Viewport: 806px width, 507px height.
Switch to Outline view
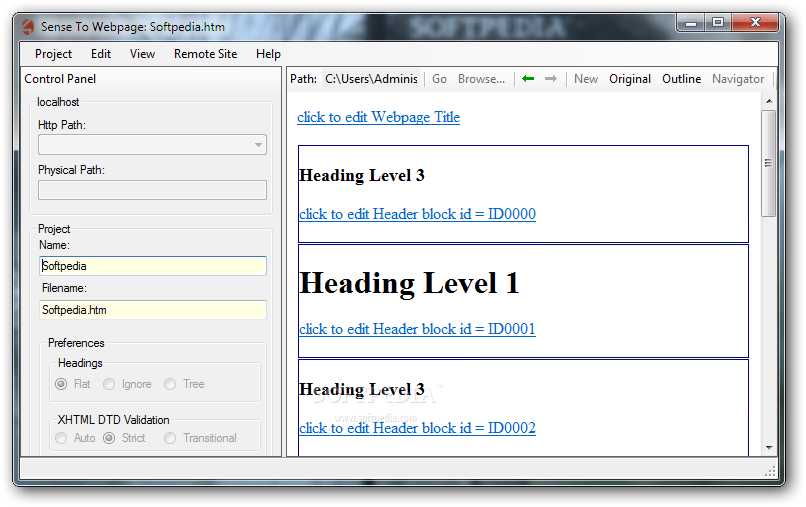[x=682, y=79]
